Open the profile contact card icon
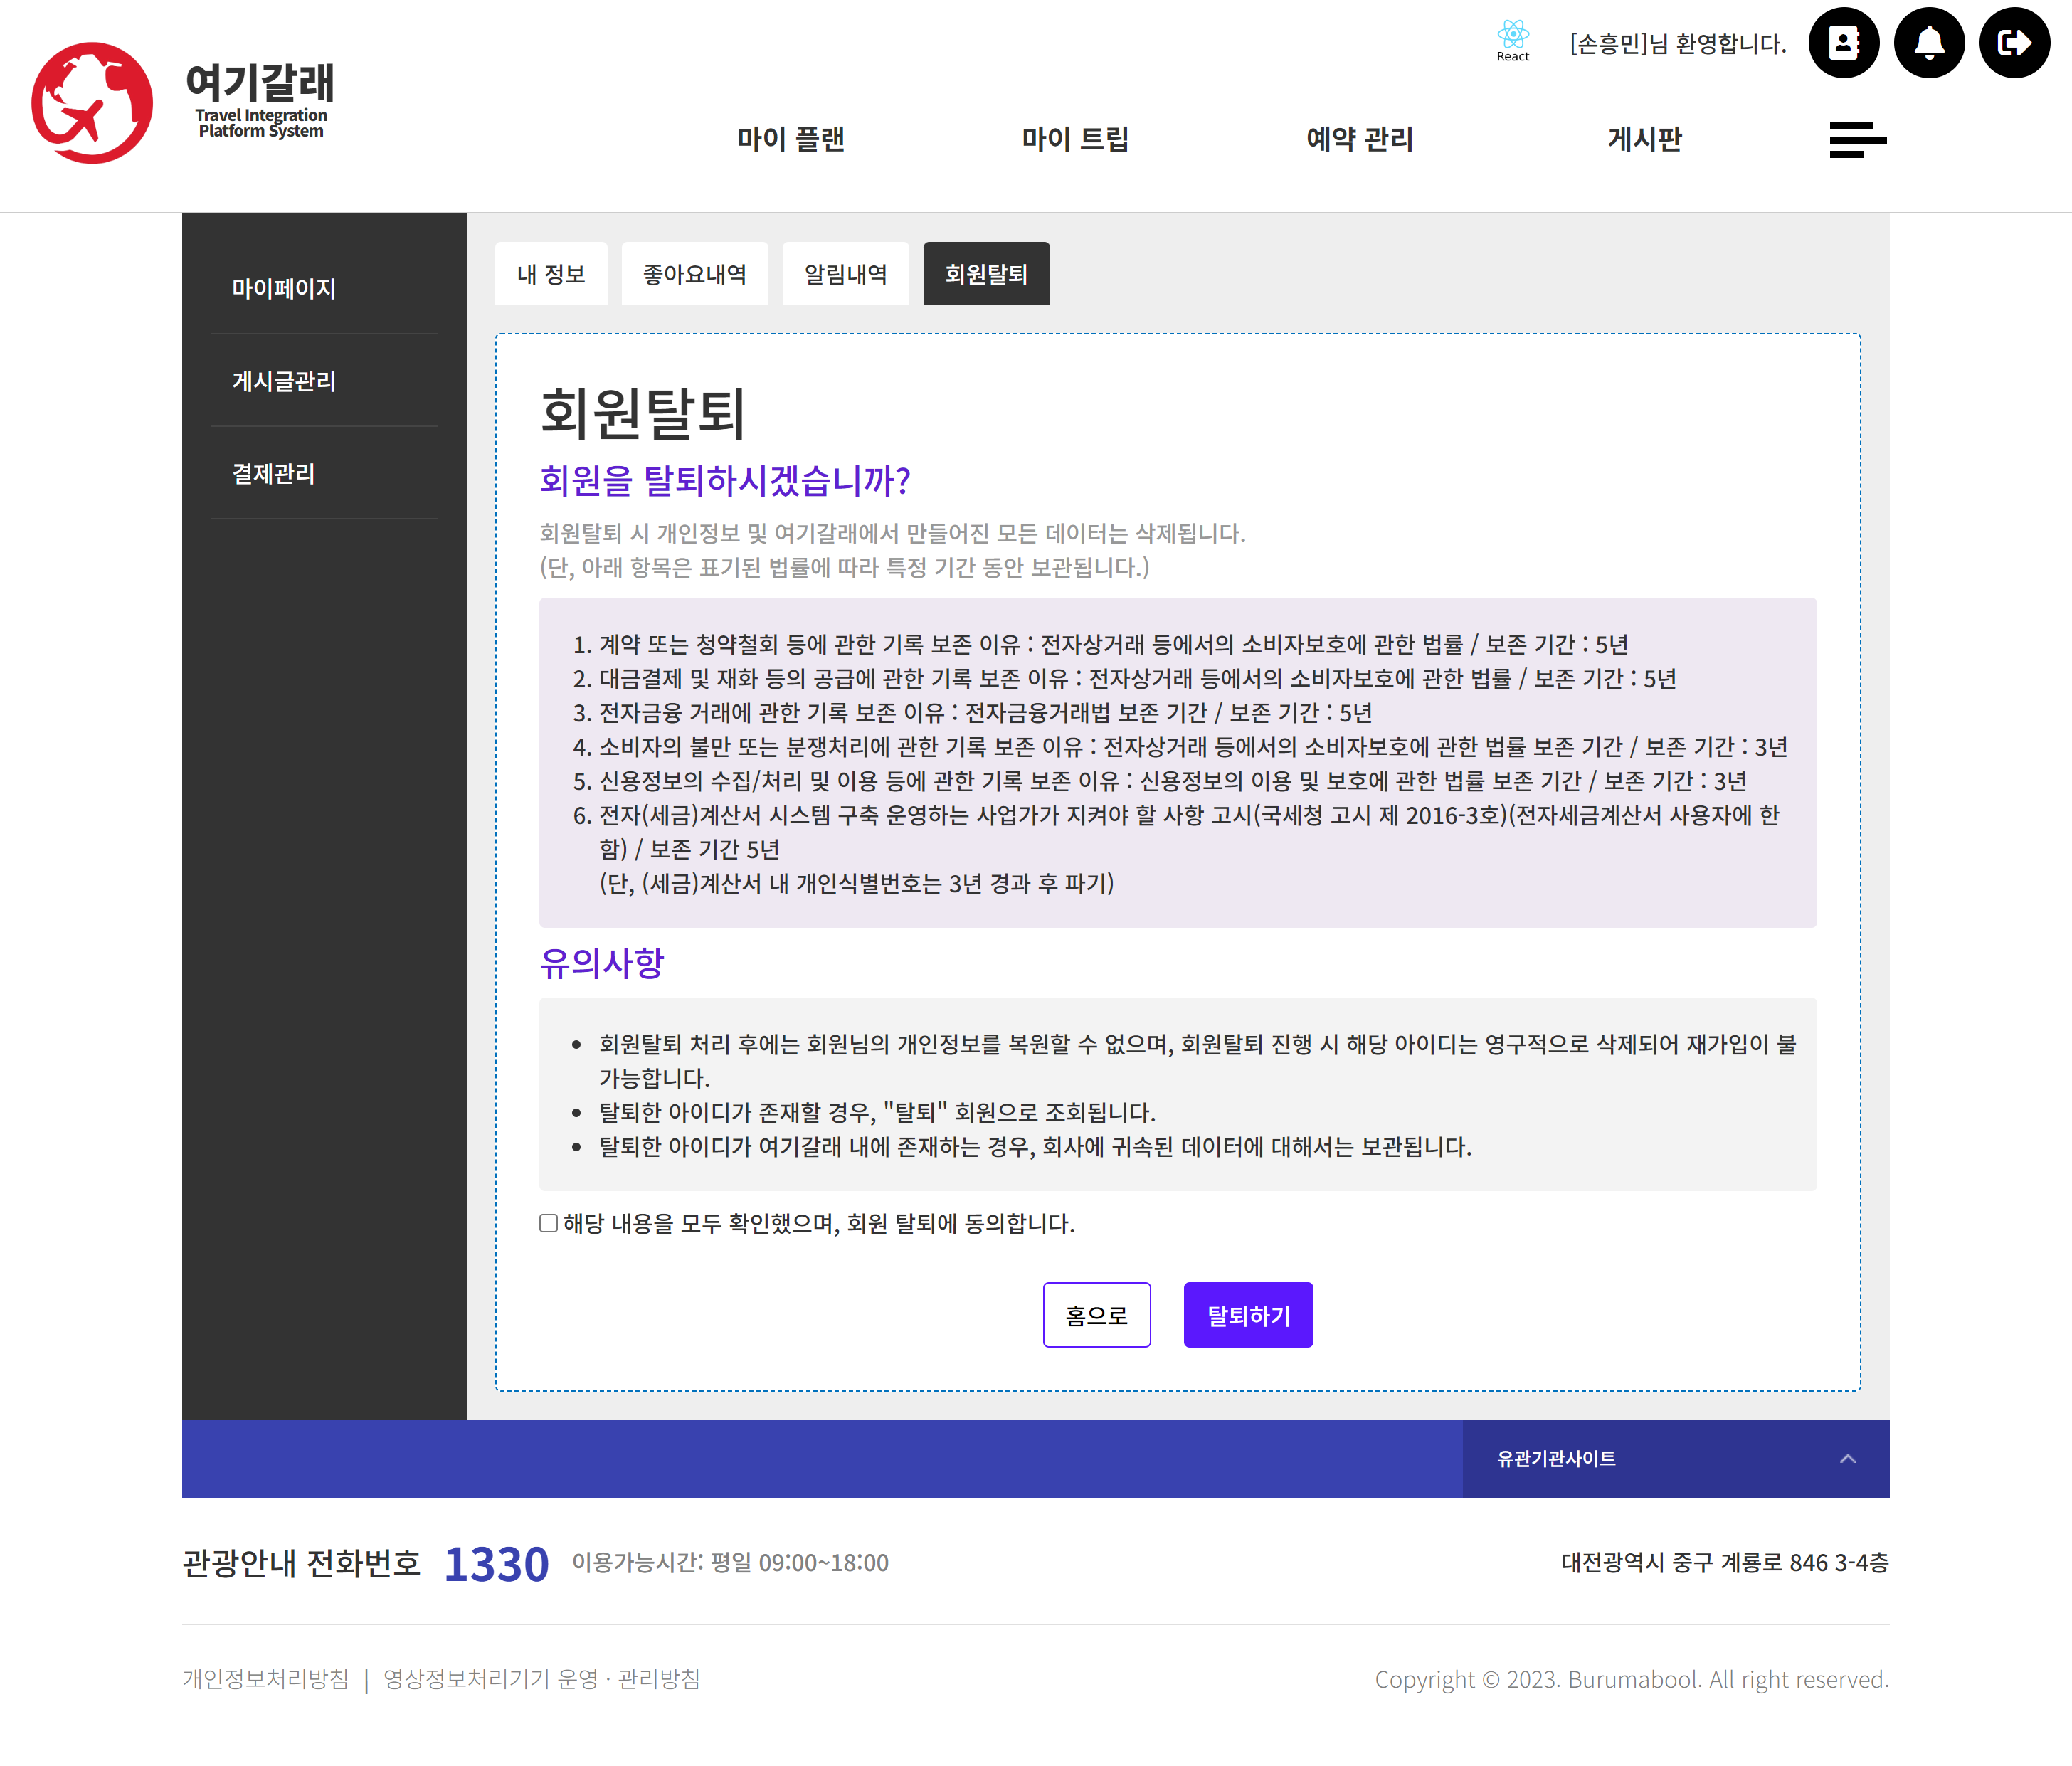The width and height of the screenshot is (2072, 1766). pos(1843,43)
